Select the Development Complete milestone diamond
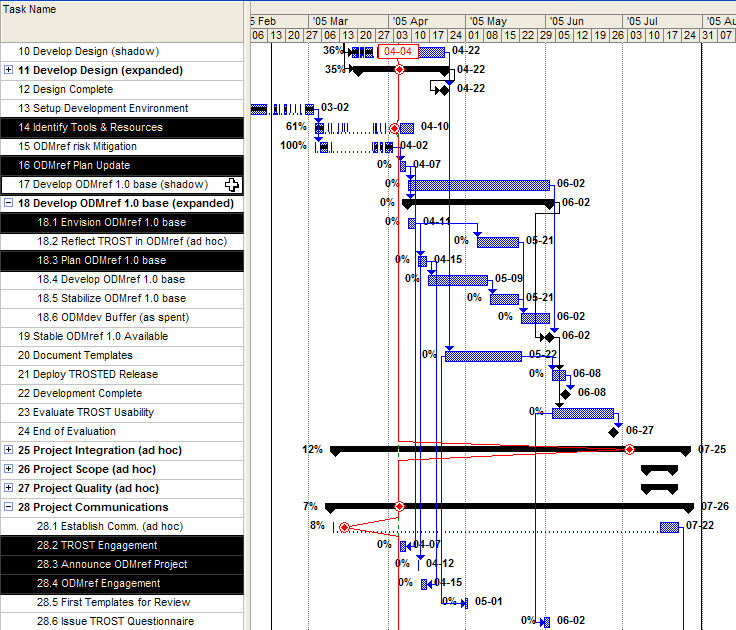Image resolution: width=736 pixels, height=630 pixels. [x=565, y=394]
